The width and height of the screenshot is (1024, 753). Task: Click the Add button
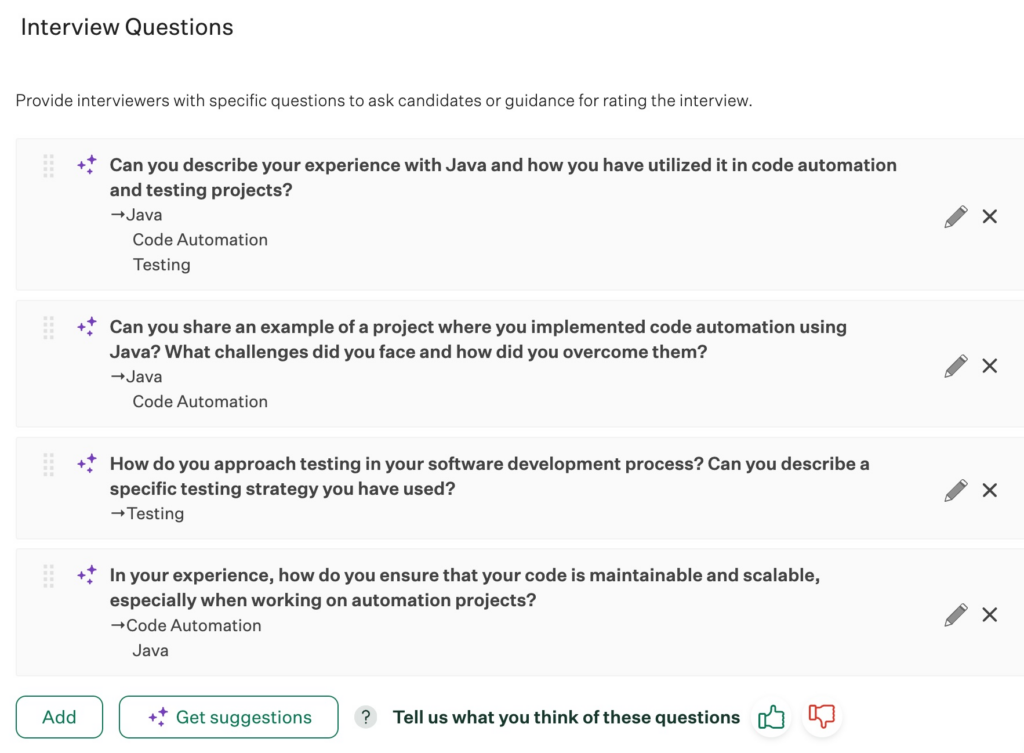click(59, 717)
